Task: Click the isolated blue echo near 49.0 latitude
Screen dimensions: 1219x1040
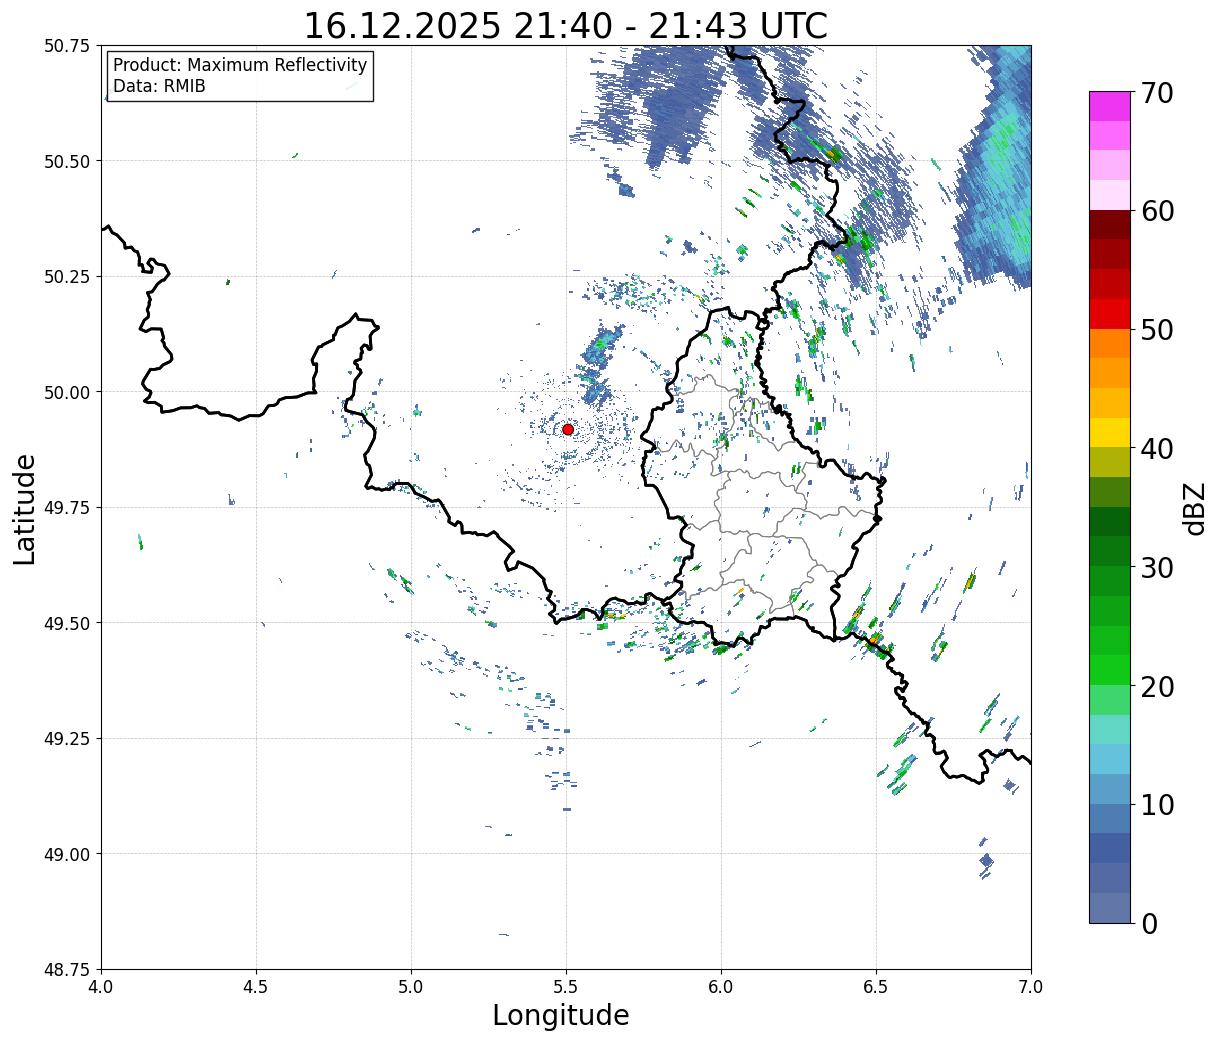Action: click(987, 861)
